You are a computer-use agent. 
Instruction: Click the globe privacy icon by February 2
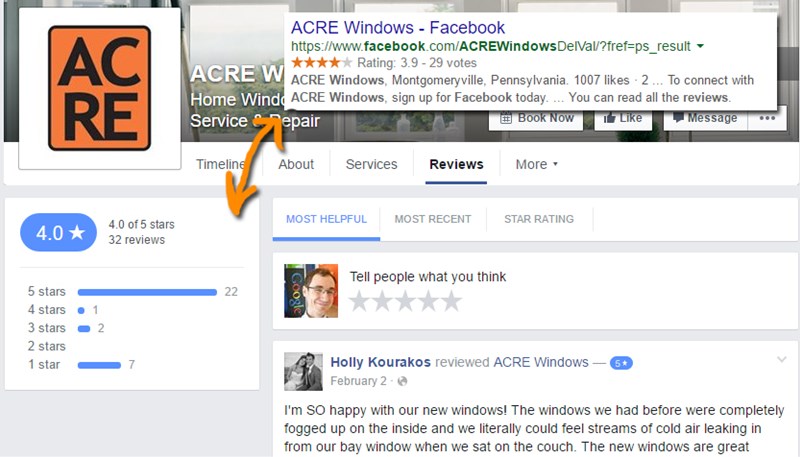[x=402, y=381]
